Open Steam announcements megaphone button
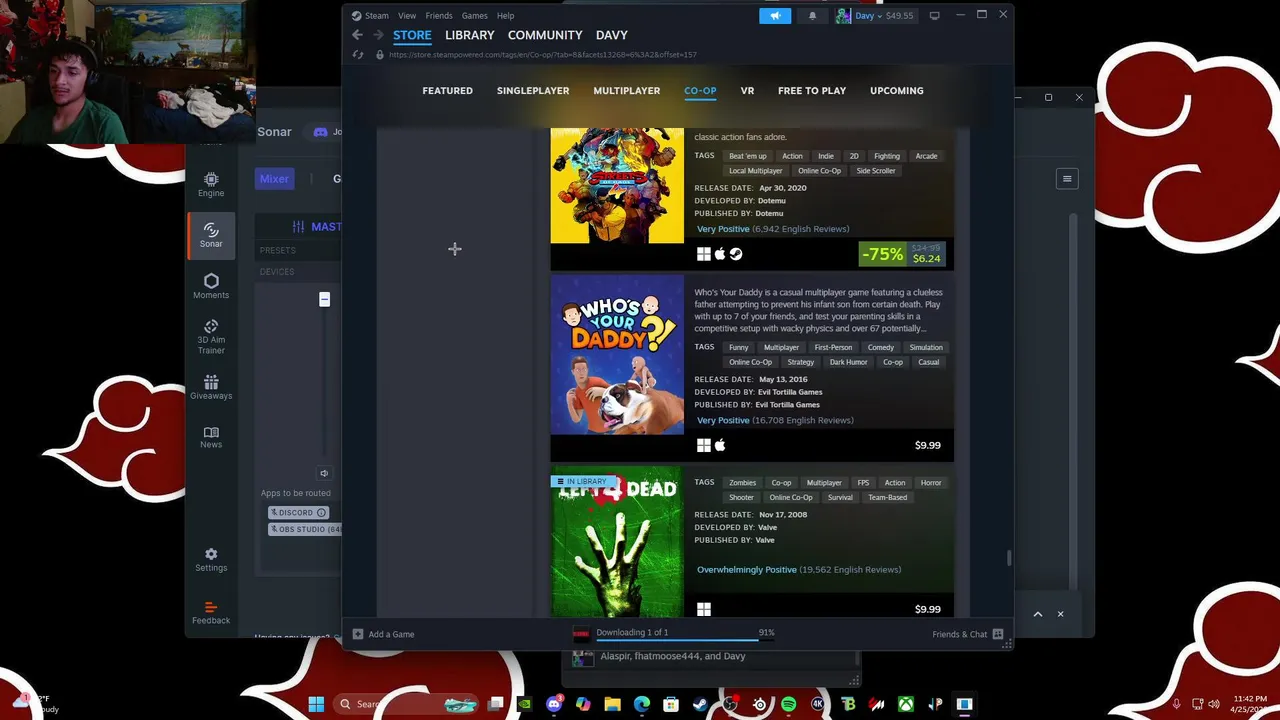The image size is (1280, 720). (x=775, y=15)
